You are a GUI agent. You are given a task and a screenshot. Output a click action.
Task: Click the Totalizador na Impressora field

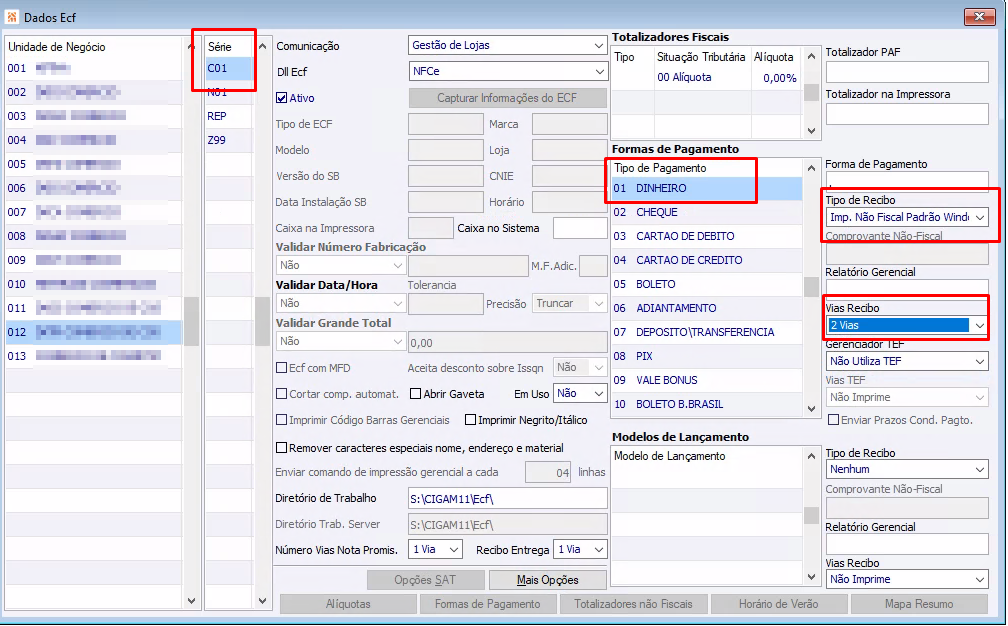[x=906, y=114]
